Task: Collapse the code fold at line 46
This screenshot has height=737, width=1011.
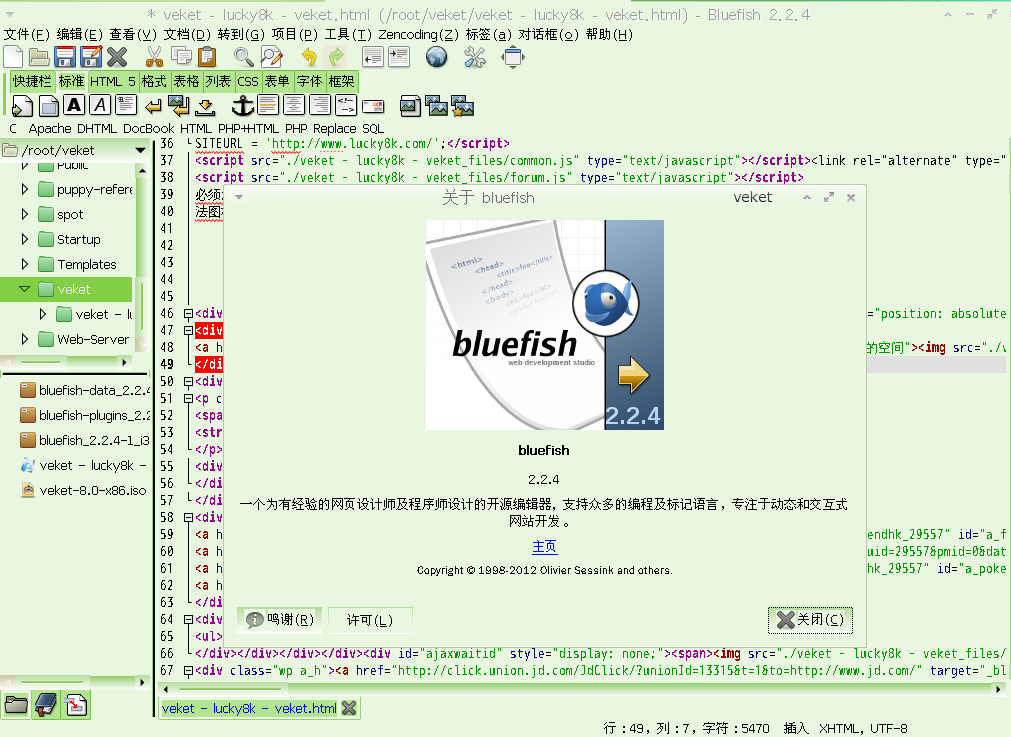Action: [188, 314]
